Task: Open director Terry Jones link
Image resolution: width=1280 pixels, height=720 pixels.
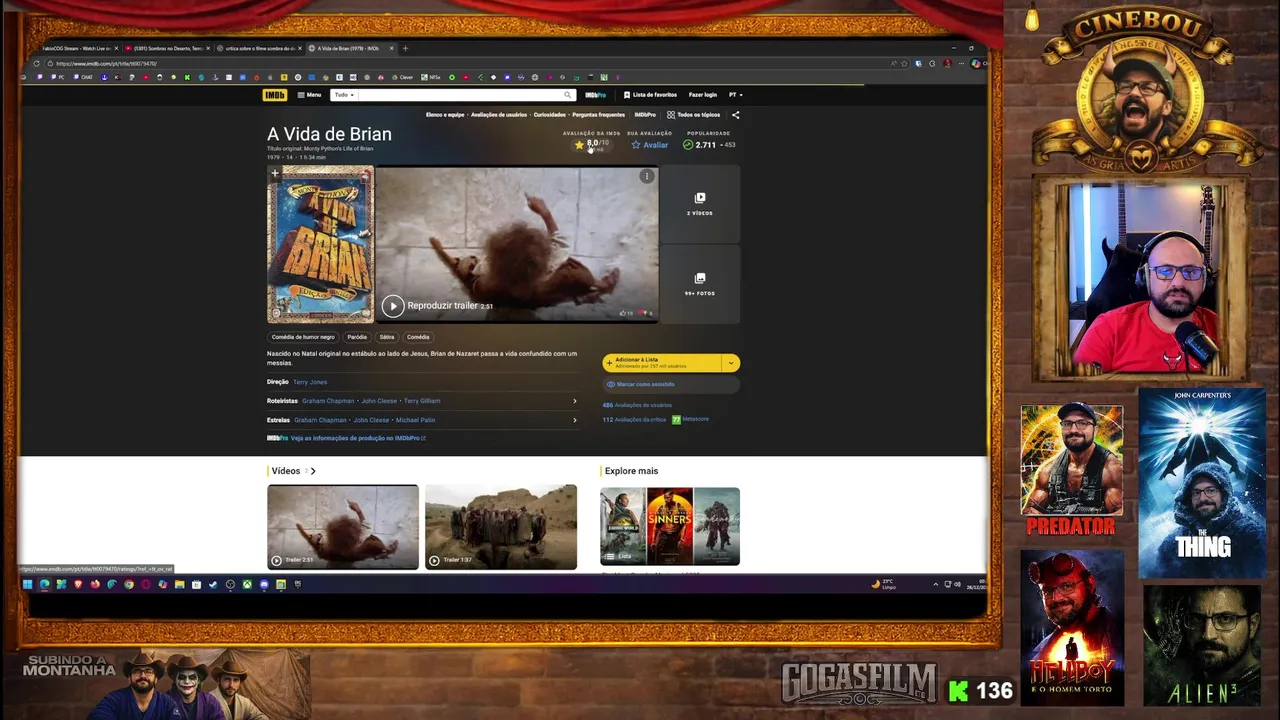Action: [310, 382]
